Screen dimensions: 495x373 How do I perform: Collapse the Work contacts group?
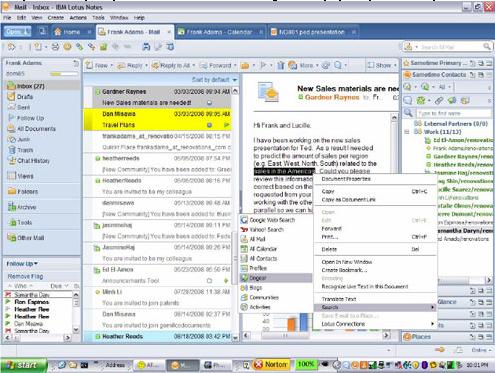(x=407, y=132)
